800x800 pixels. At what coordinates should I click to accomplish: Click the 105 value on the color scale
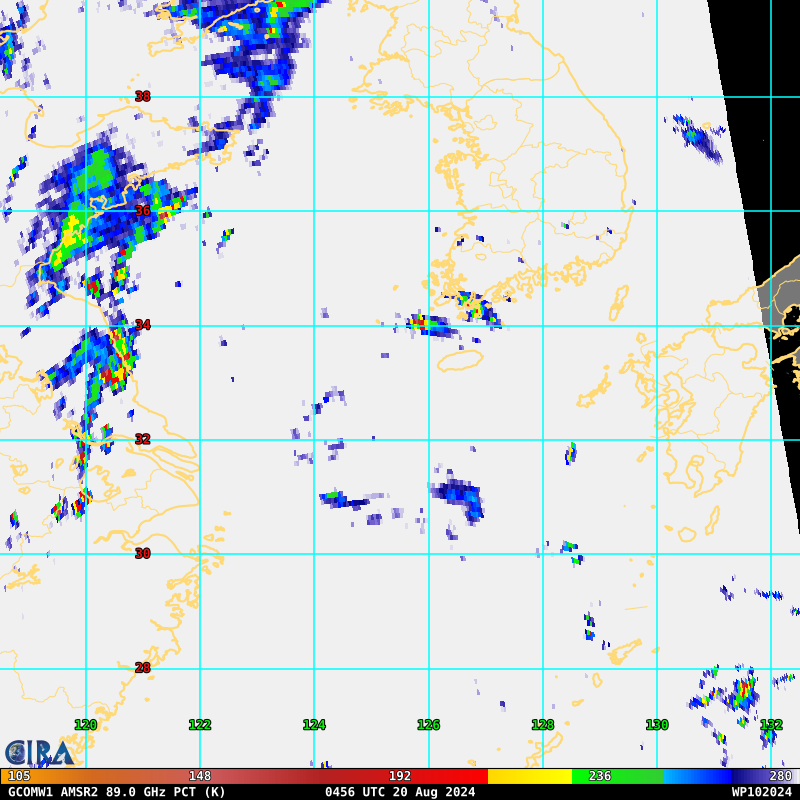(x=19, y=776)
